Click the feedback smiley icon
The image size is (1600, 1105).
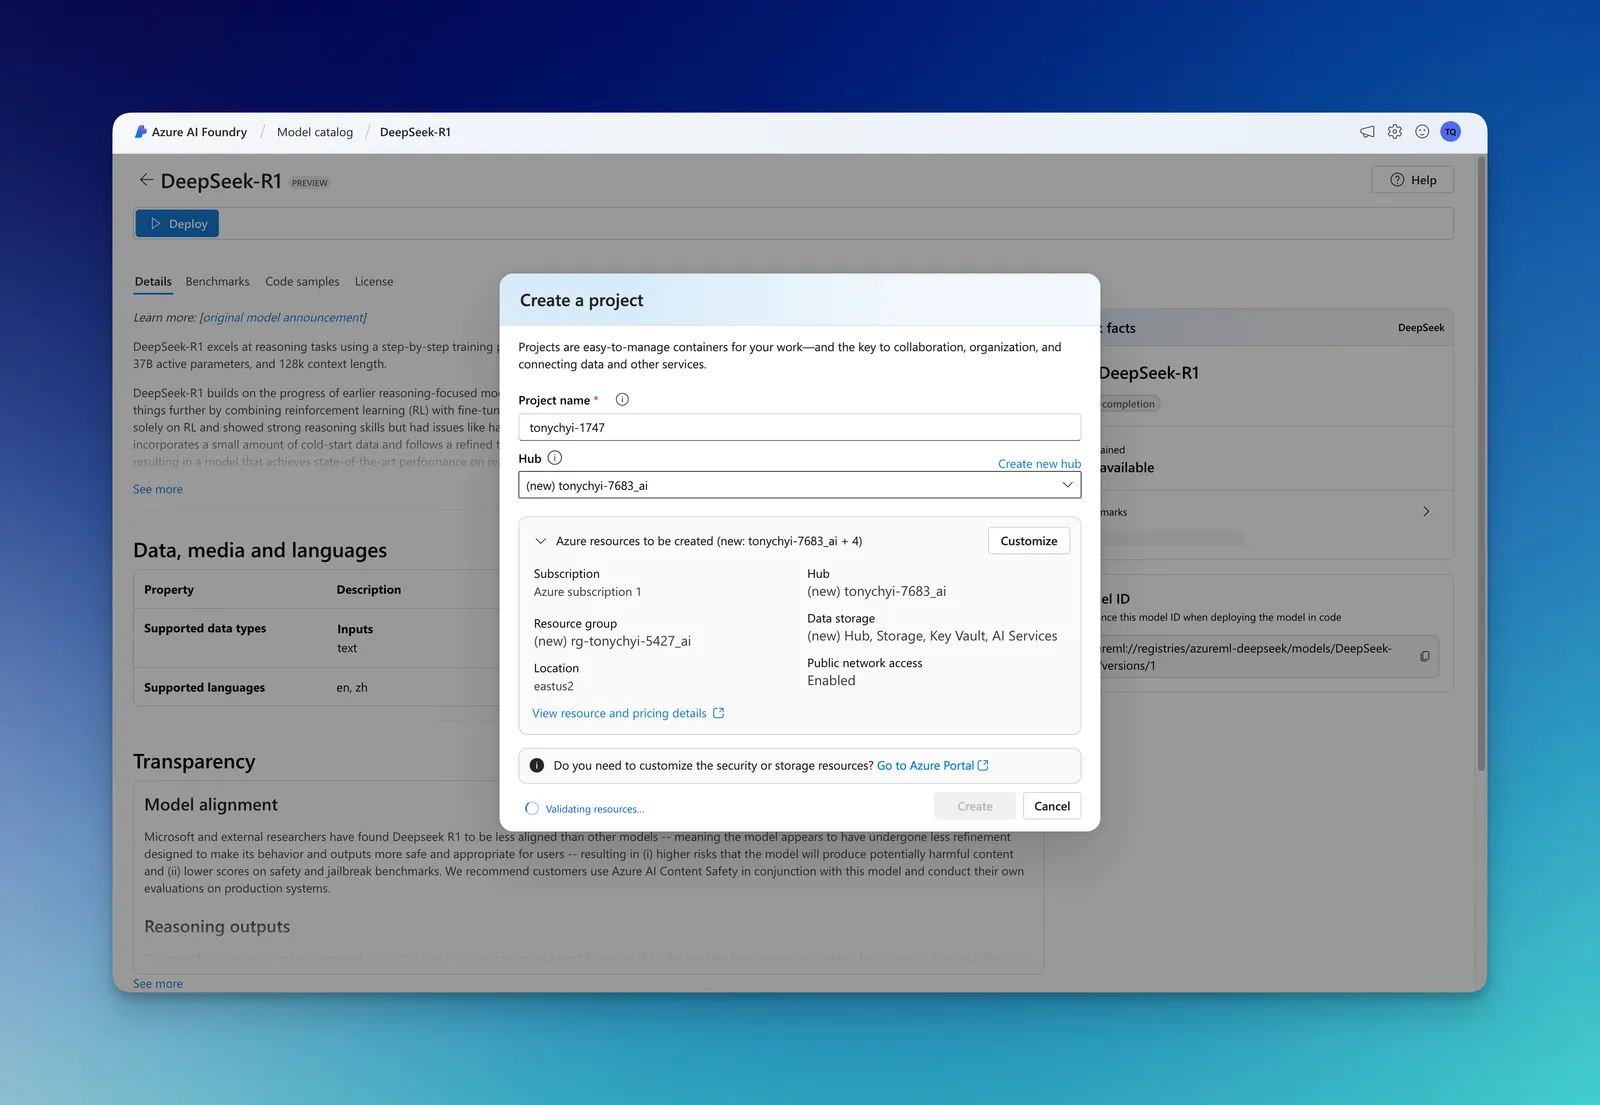point(1422,132)
